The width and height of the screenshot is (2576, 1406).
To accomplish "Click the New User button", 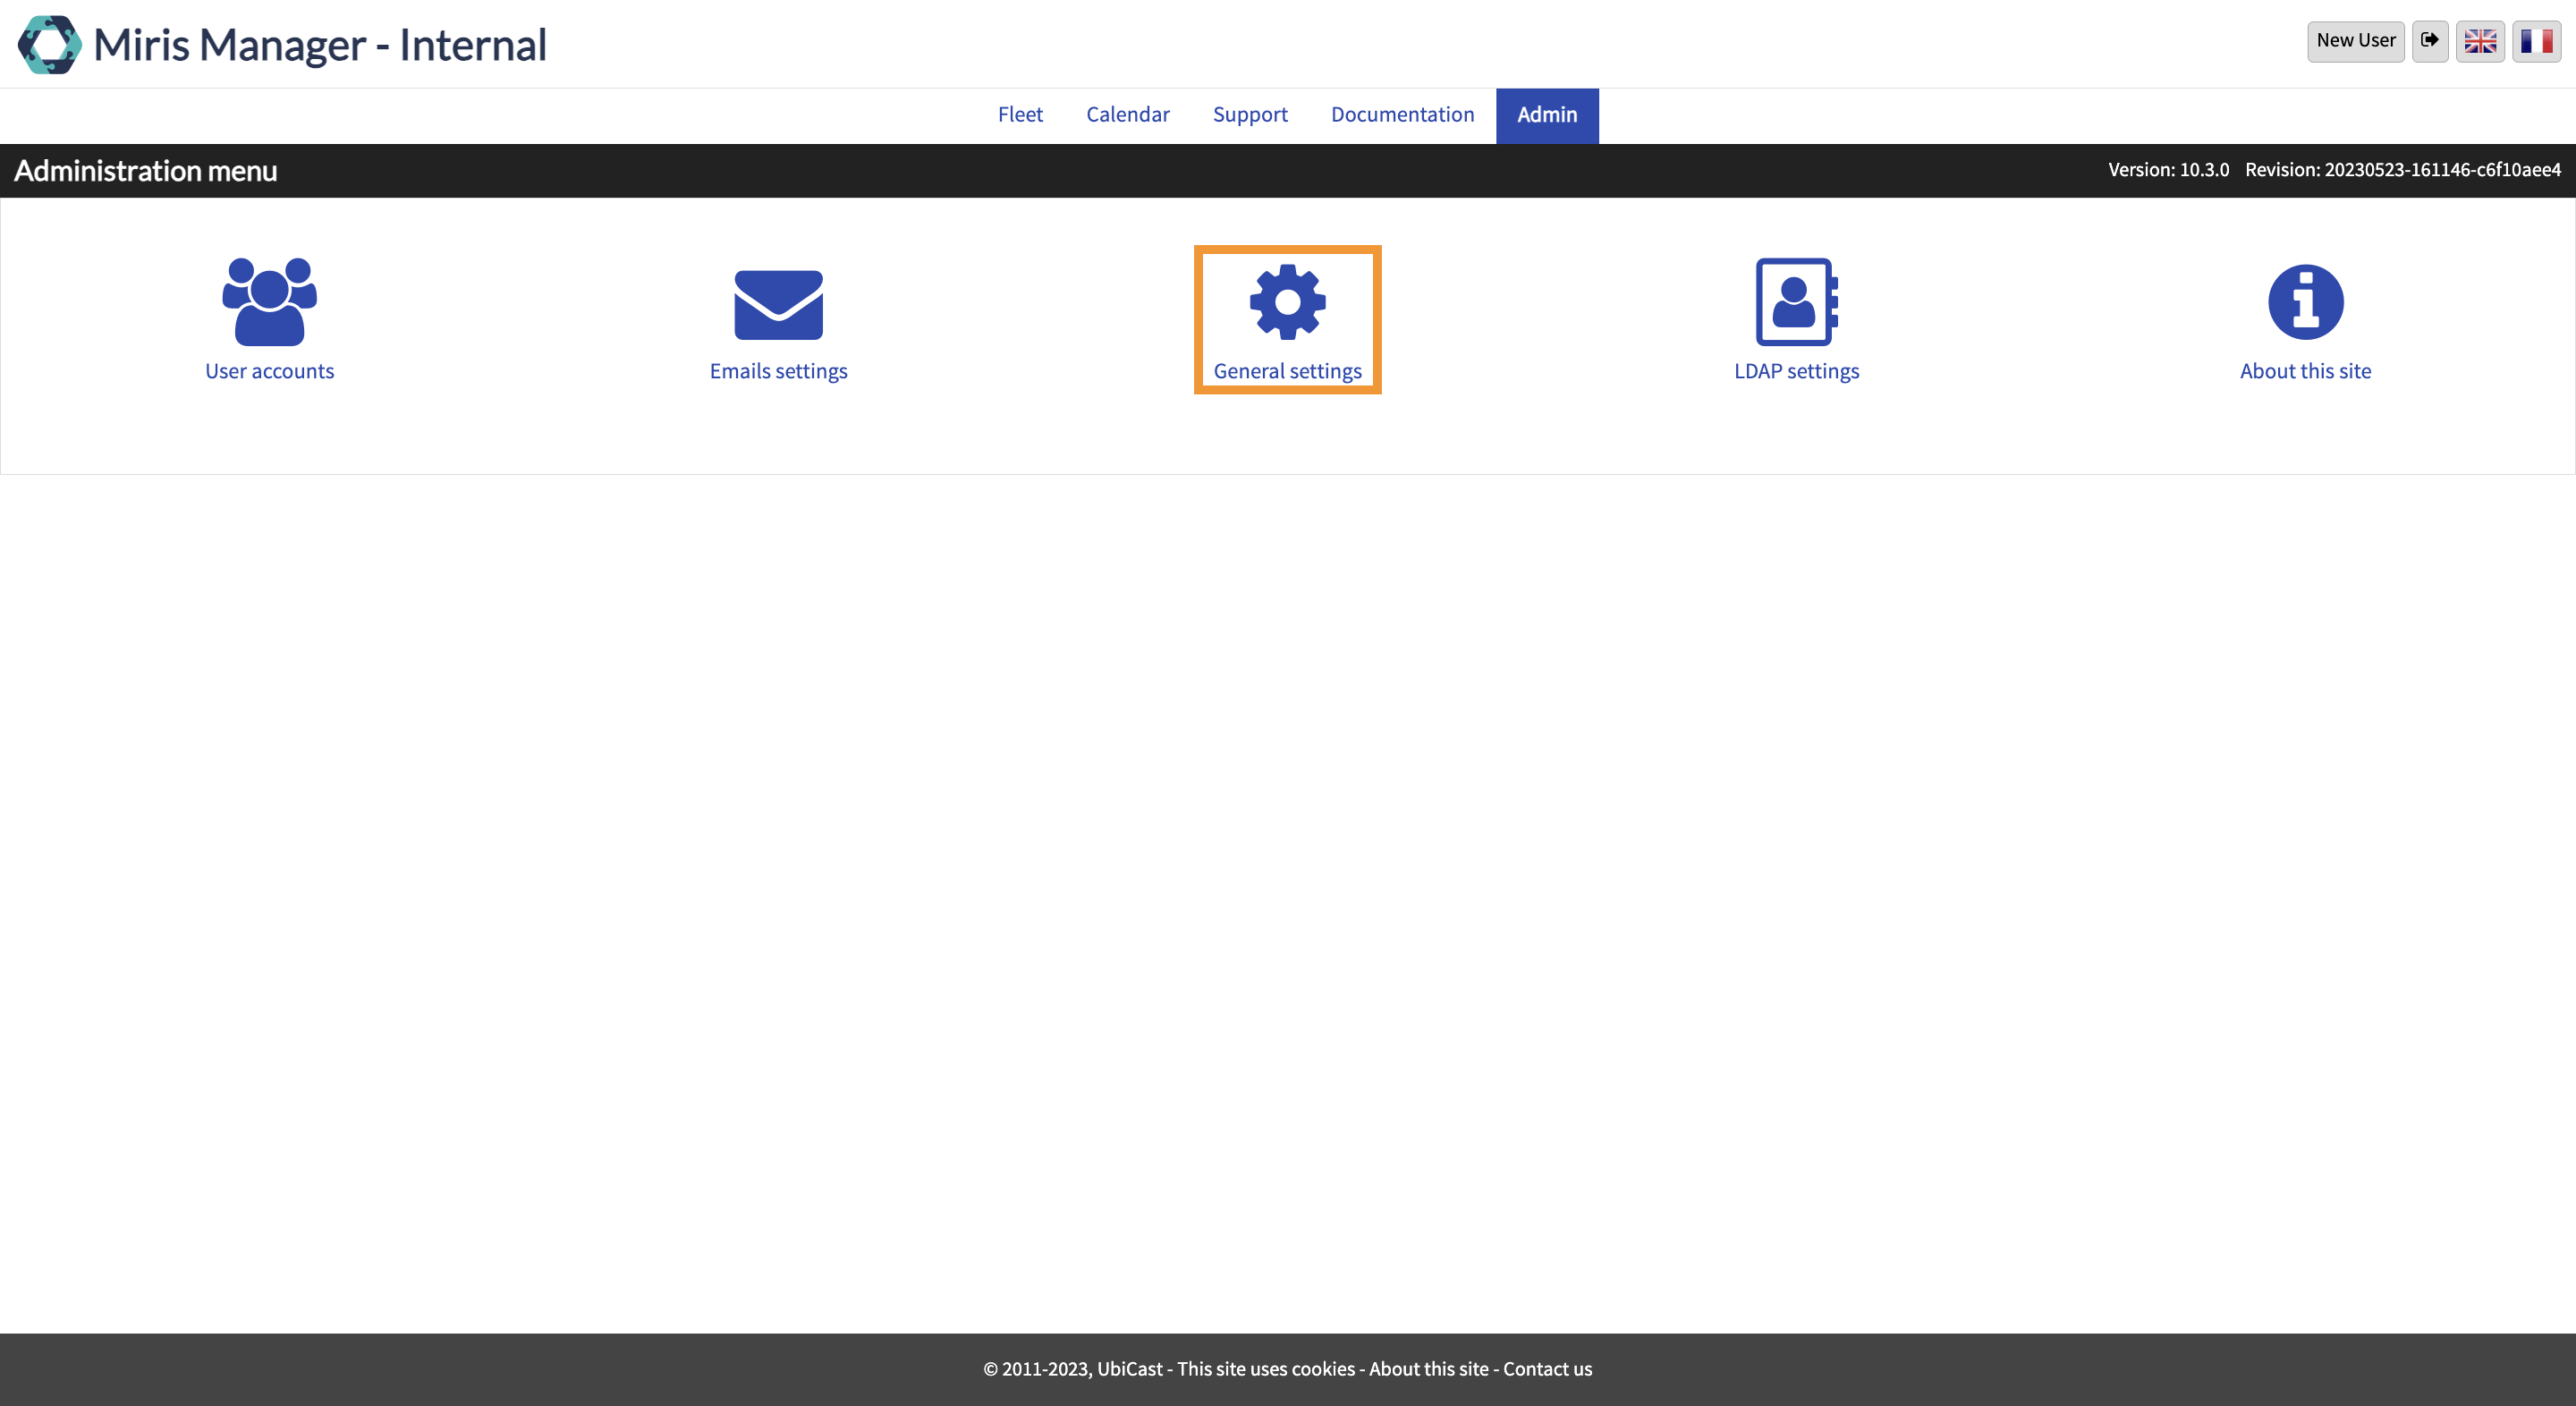I will pos(2356,41).
